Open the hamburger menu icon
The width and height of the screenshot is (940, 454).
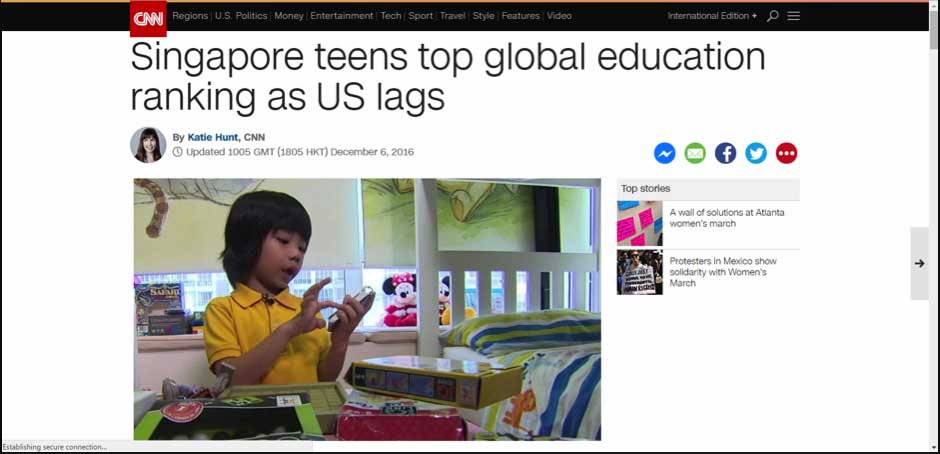tap(793, 16)
